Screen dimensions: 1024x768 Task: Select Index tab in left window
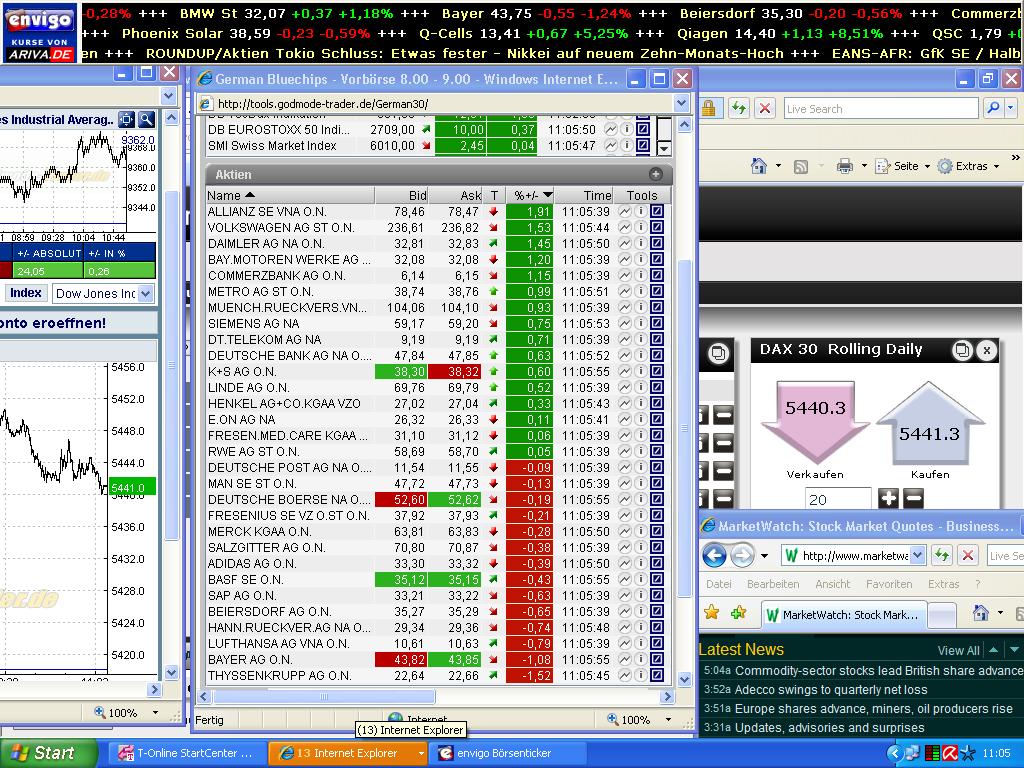(x=25, y=293)
